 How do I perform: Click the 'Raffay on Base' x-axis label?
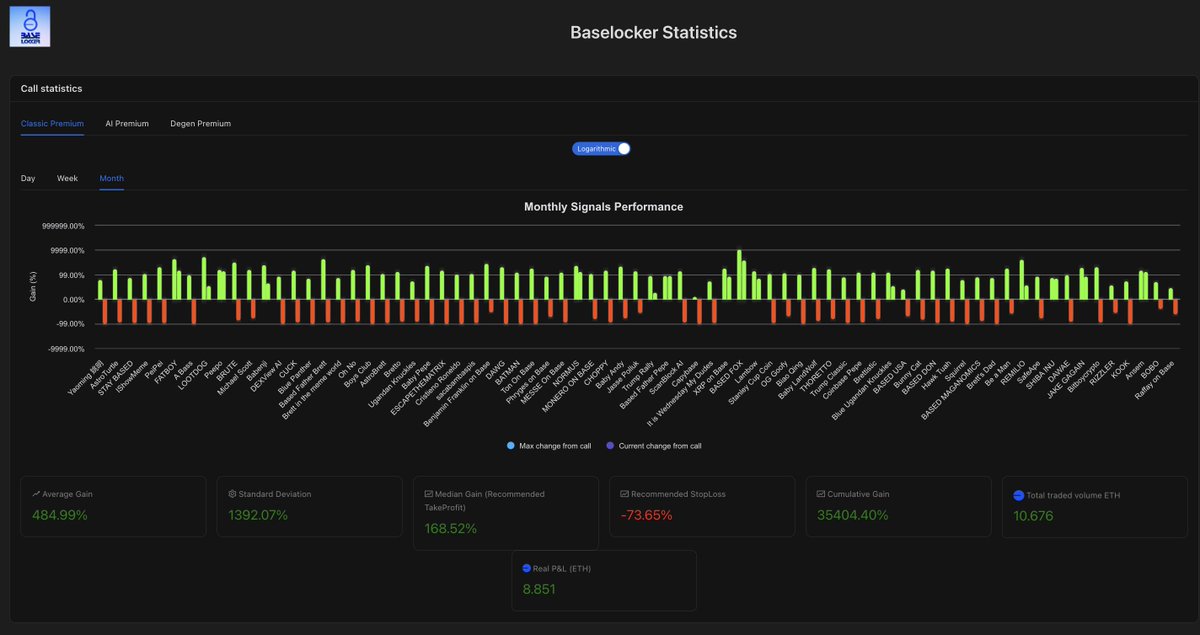(x=1157, y=379)
